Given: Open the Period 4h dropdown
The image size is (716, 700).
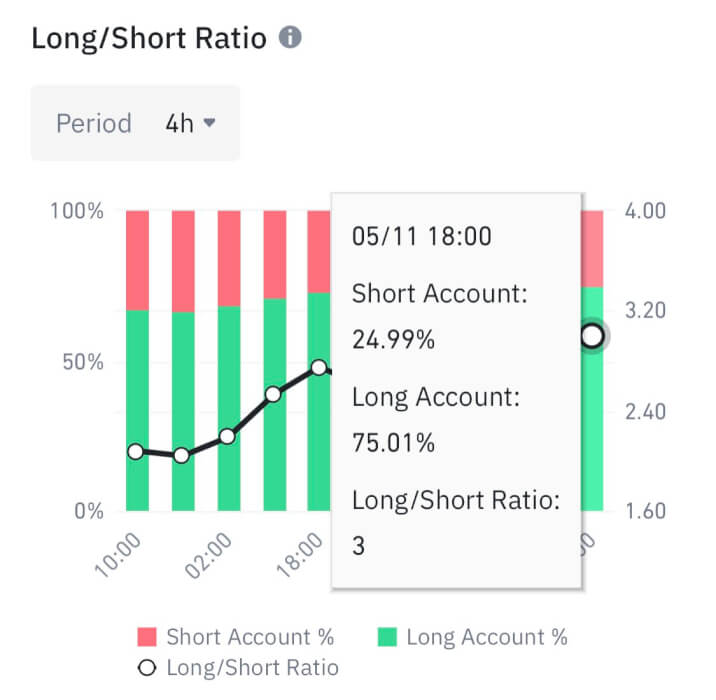Looking at the screenshot, I should click(x=136, y=124).
